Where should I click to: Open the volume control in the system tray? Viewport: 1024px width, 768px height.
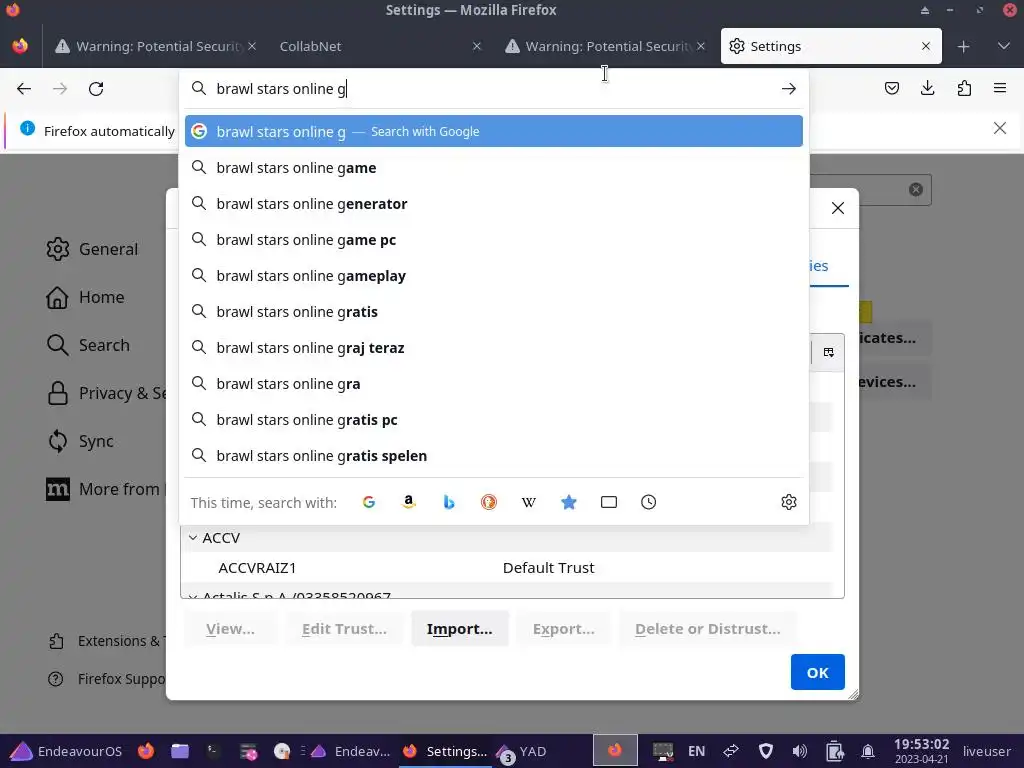pos(799,751)
